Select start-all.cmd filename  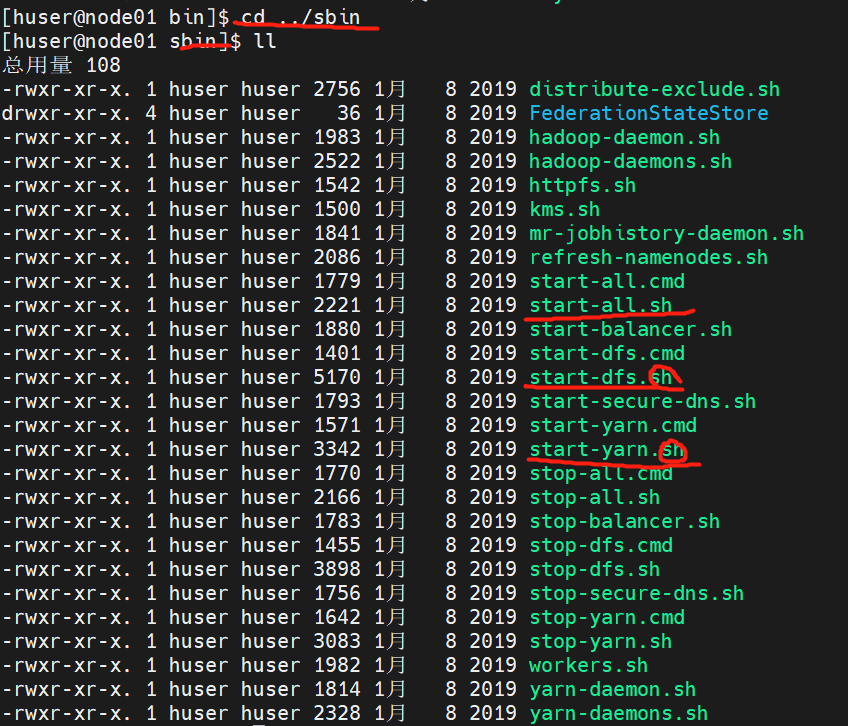(607, 281)
